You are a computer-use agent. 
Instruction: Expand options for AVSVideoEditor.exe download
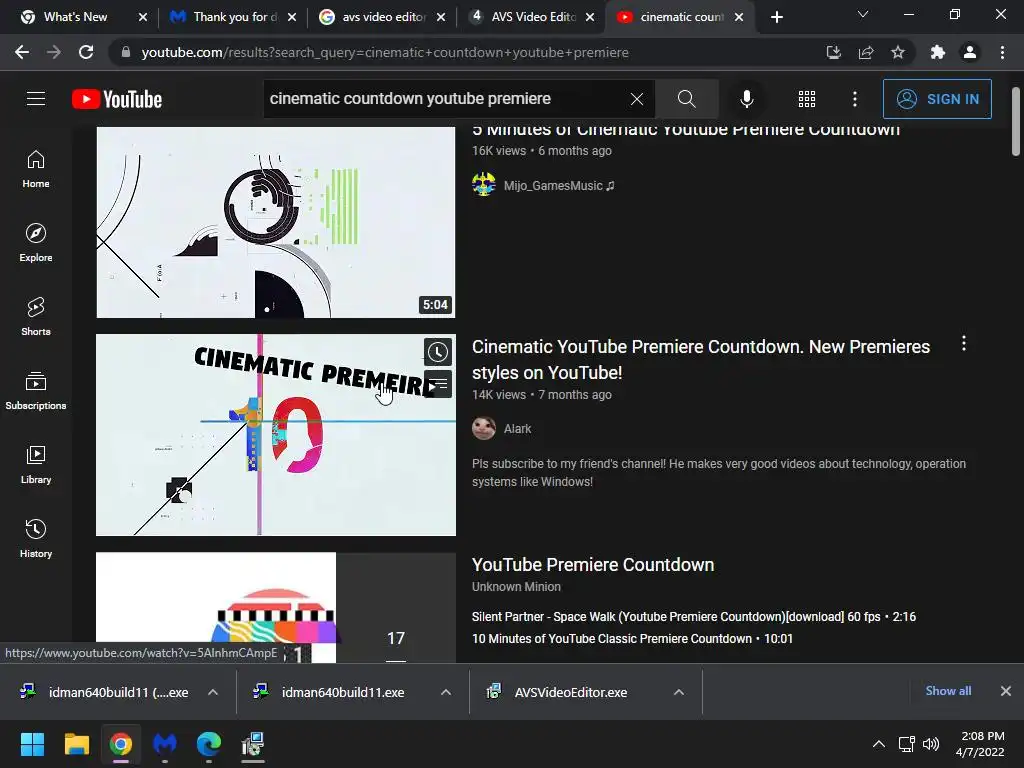pyautogui.click(x=679, y=692)
